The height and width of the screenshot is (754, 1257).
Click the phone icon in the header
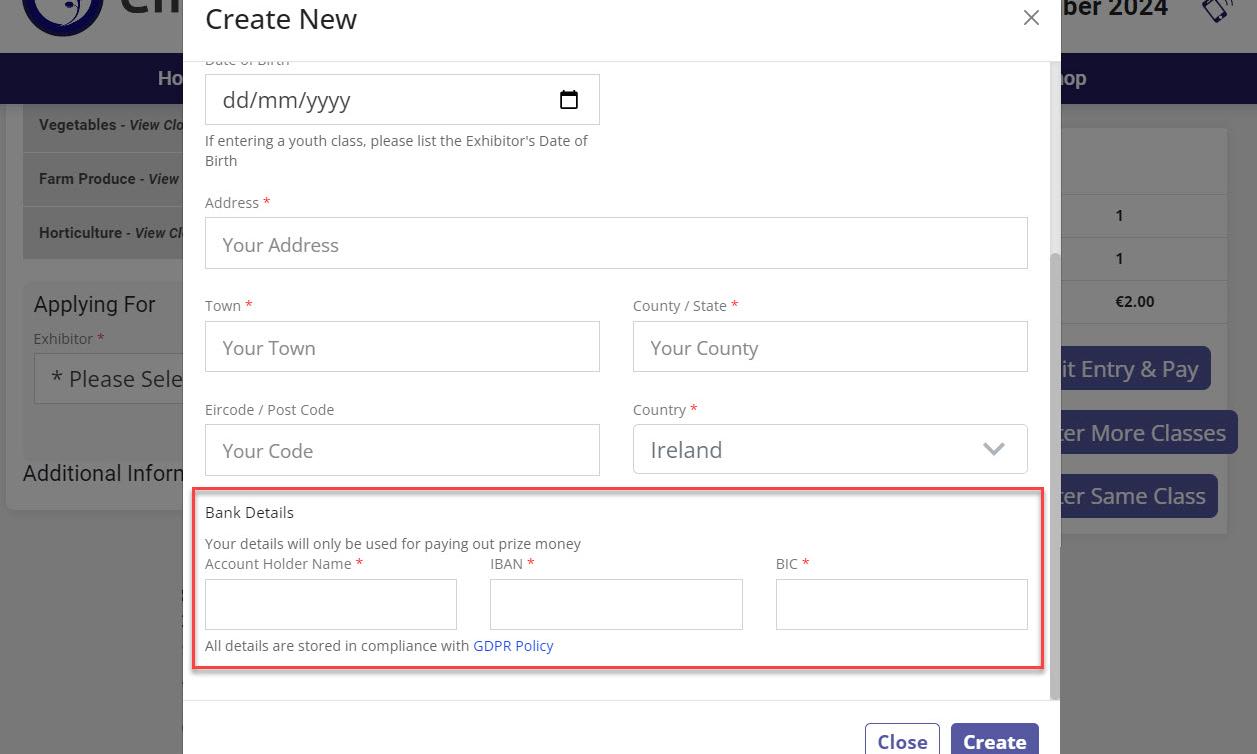(x=1216, y=10)
